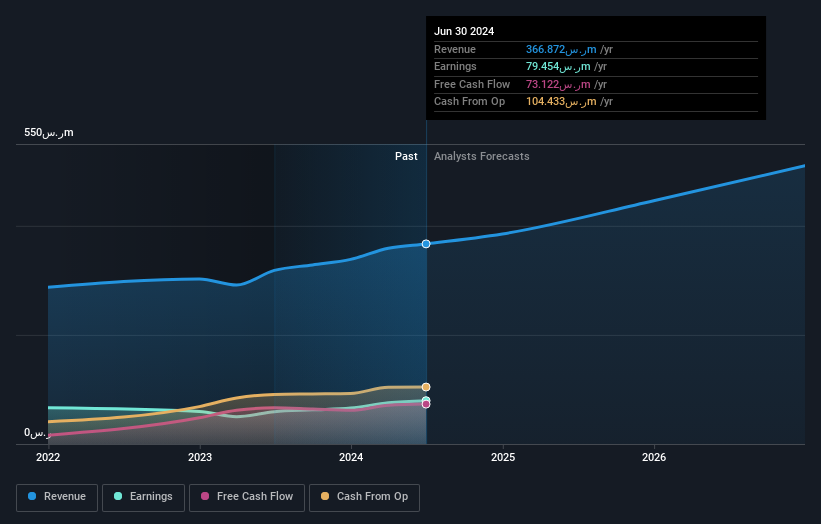
Task: Toggle the Revenue legend series
Action: 57,497
